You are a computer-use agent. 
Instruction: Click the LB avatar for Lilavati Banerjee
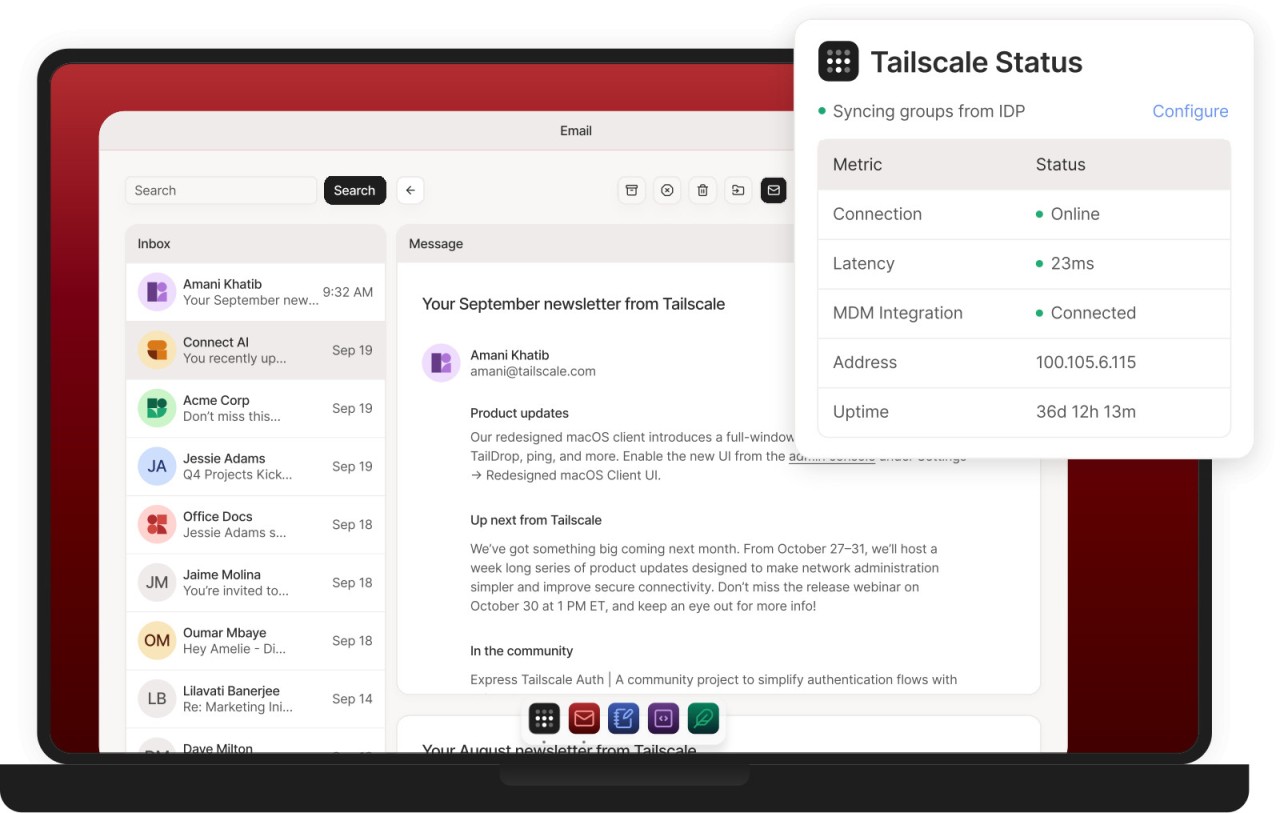coord(157,698)
